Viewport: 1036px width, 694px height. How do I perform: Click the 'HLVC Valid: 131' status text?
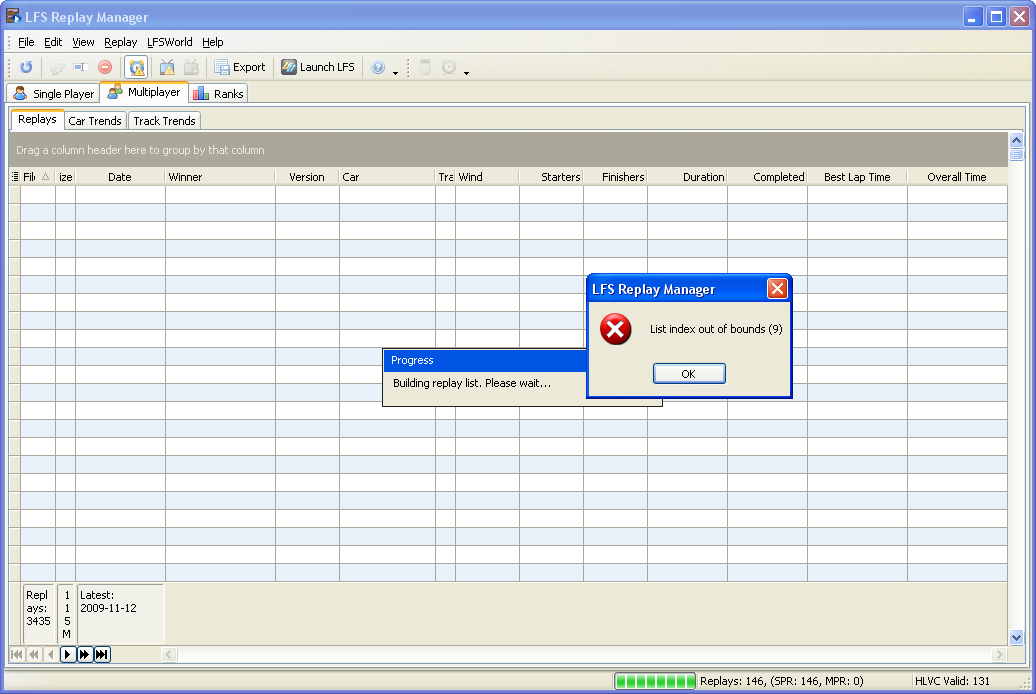coord(952,681)
